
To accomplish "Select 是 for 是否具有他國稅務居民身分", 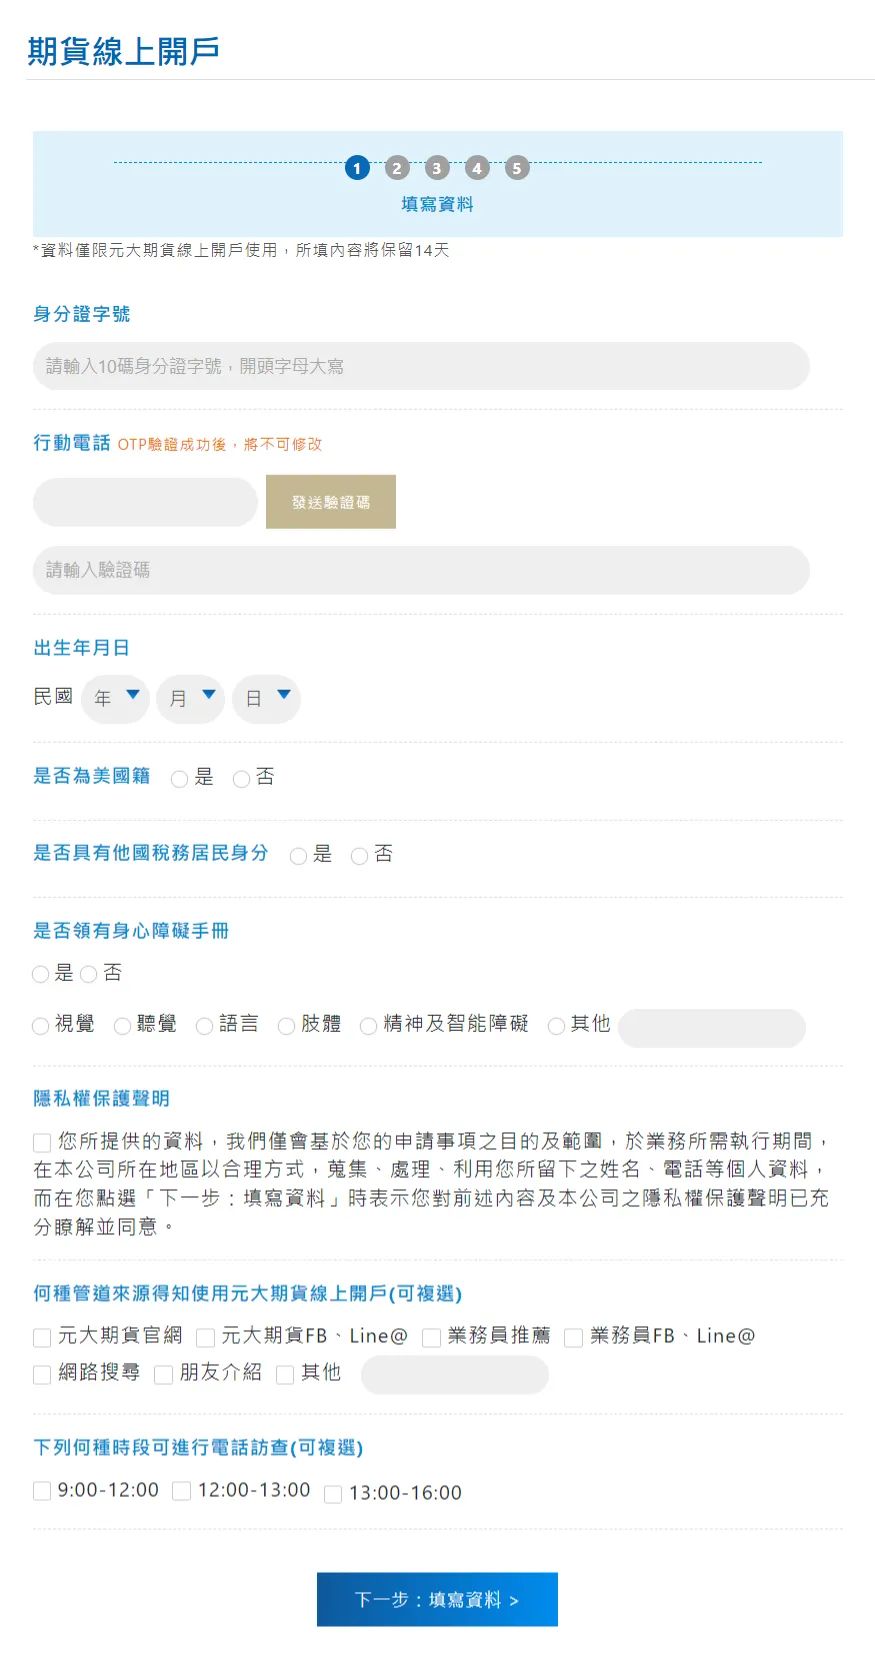I will [x=298, y=856].
